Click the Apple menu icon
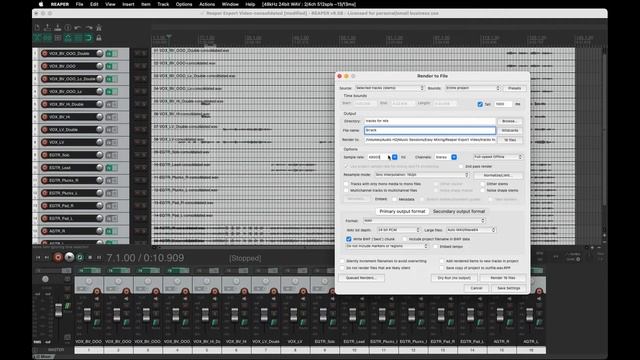The image size is (640, 360). click(41, 4)
